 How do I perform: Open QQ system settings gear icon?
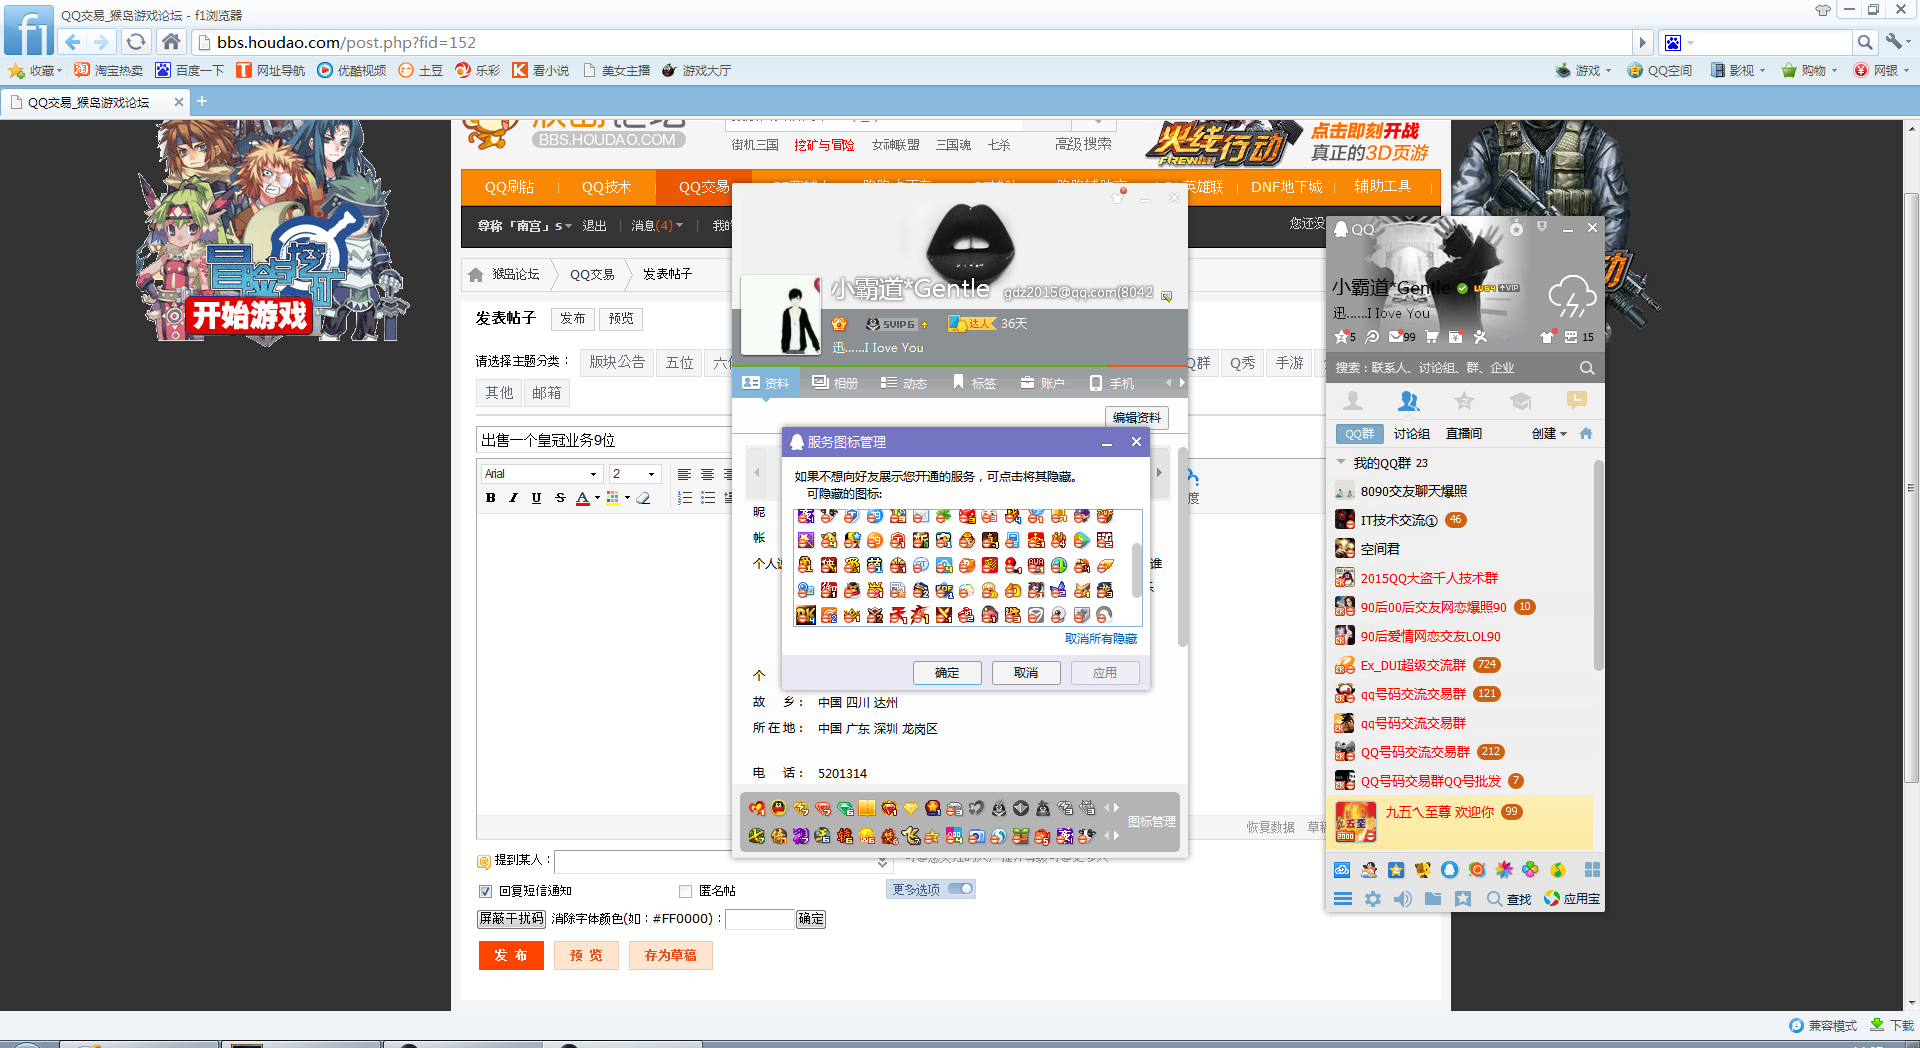(1373, 899)
